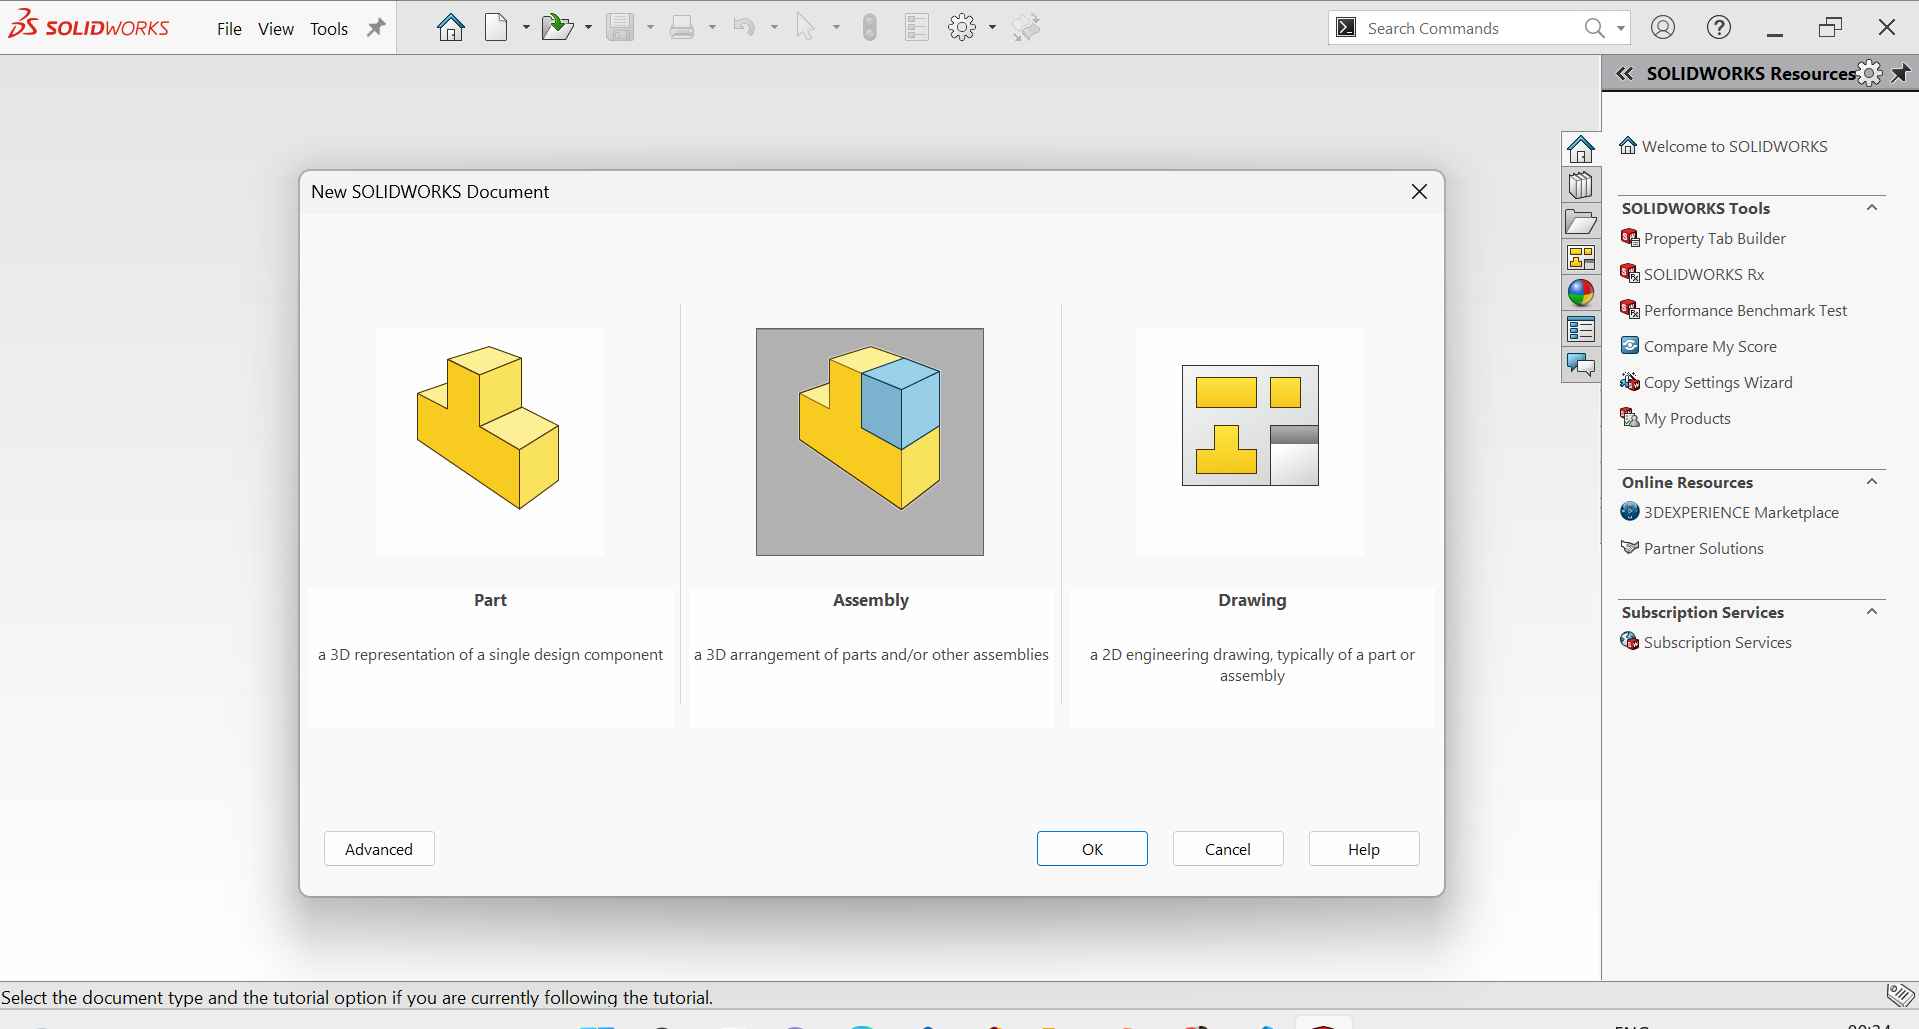Viewport: 1919px width, 1029px height.
Task: Expand the Print dropdown arrow
Action: point(712,27)
